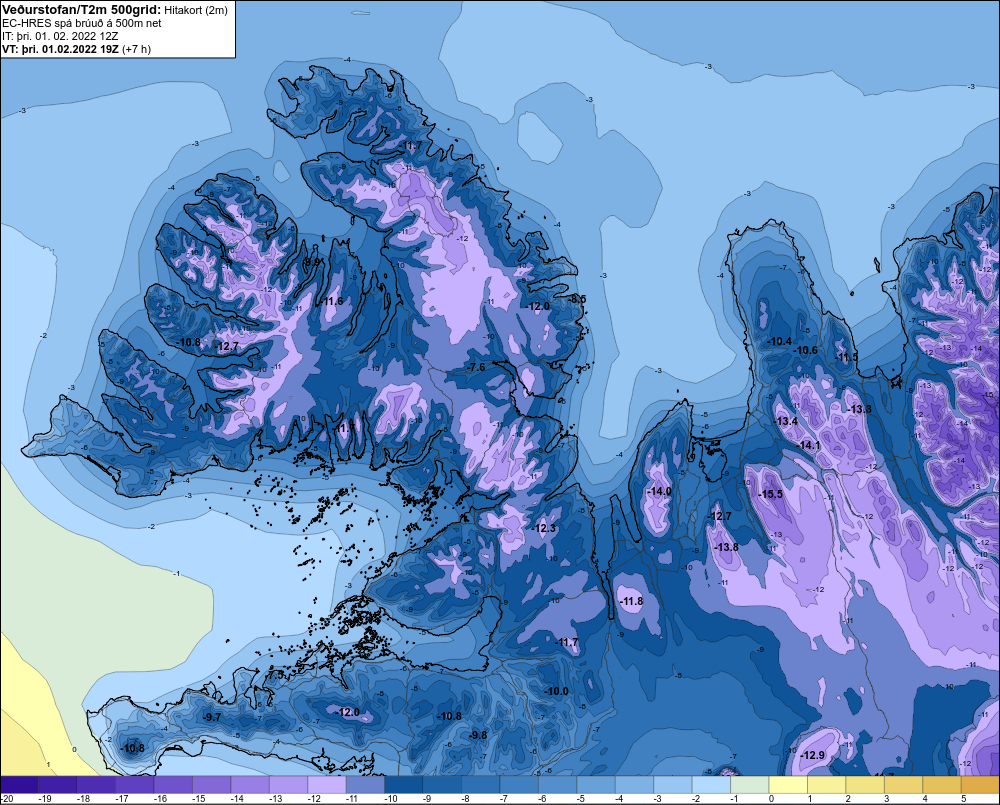Click the -14.0 temperature label on the map
This screenshot has height=805, width=1000.
(659, 491)
